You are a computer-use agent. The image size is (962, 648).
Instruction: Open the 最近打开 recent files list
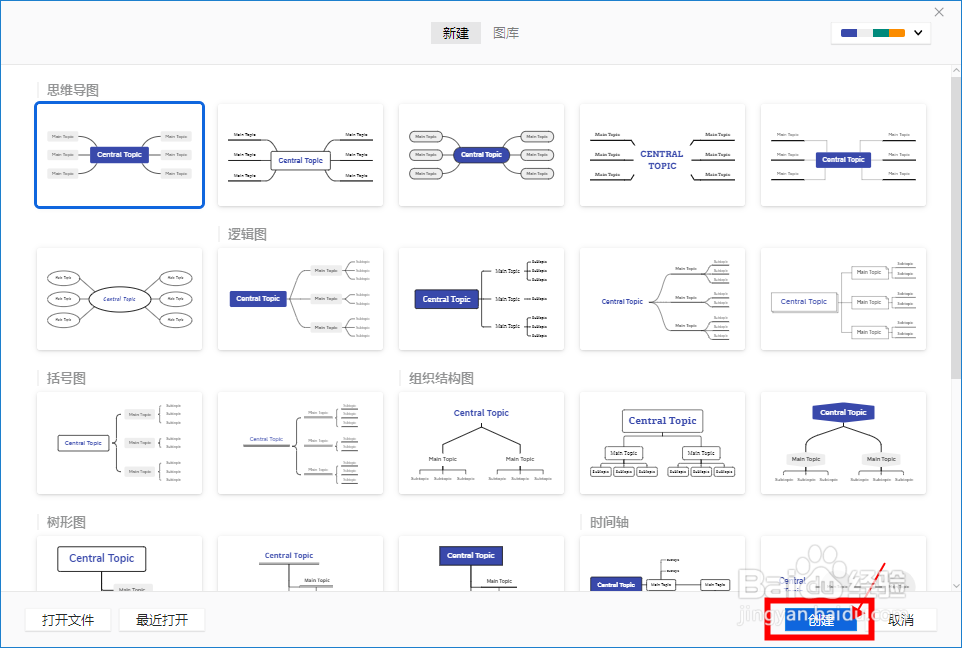(162, 620)
